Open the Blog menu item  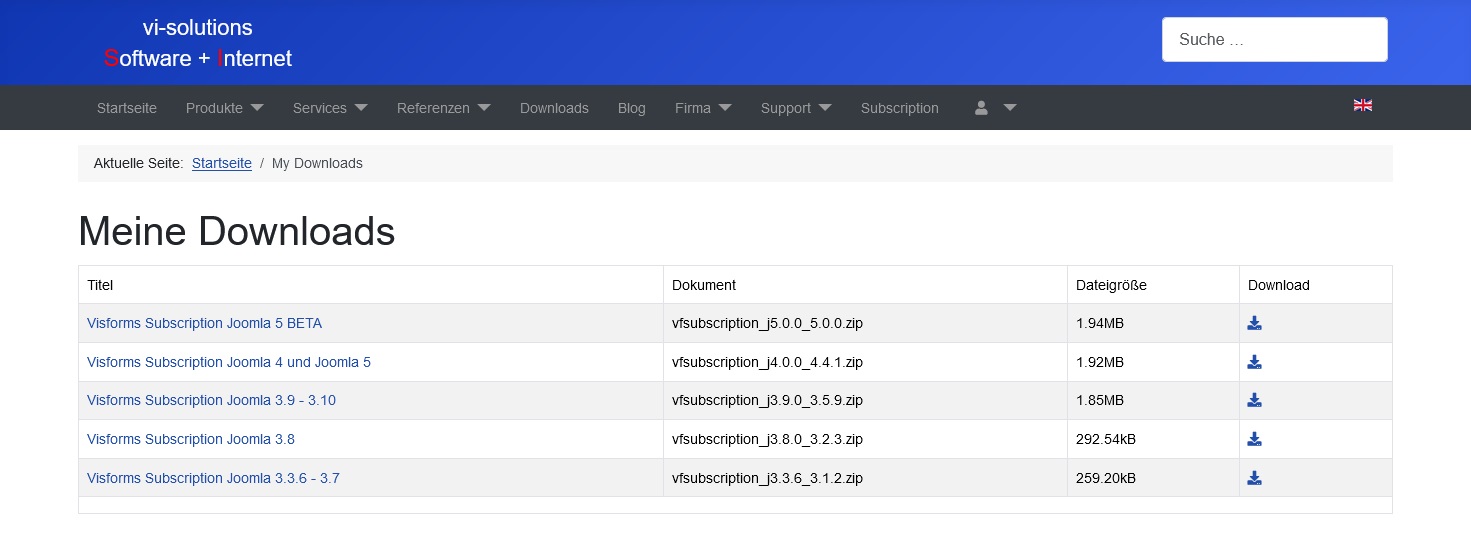coord(632,108)
